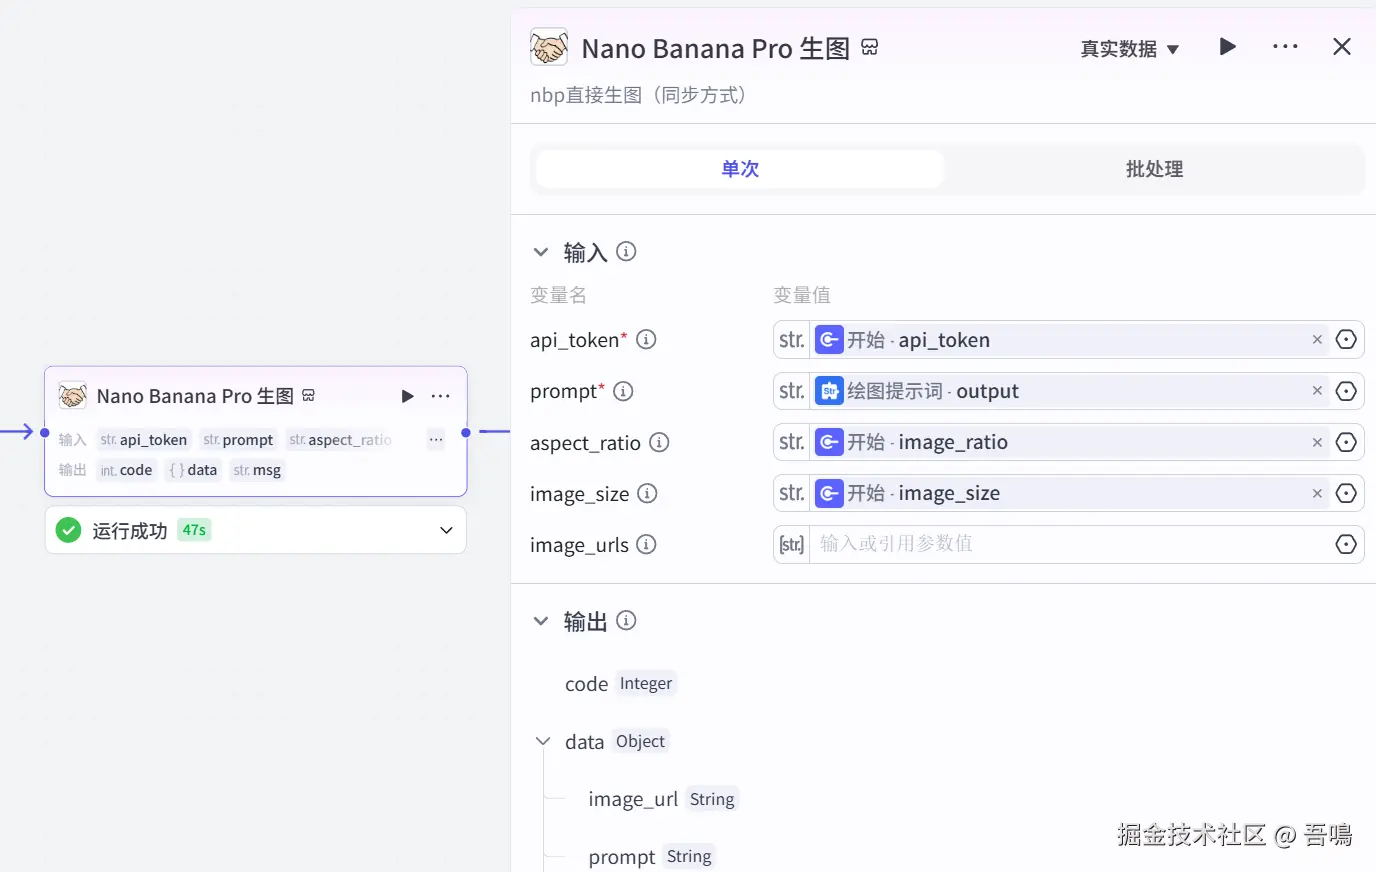The width and height of the screenshot is (1376, 872).
Task: Click the 47s run duration badge
Action: [194, 530]
